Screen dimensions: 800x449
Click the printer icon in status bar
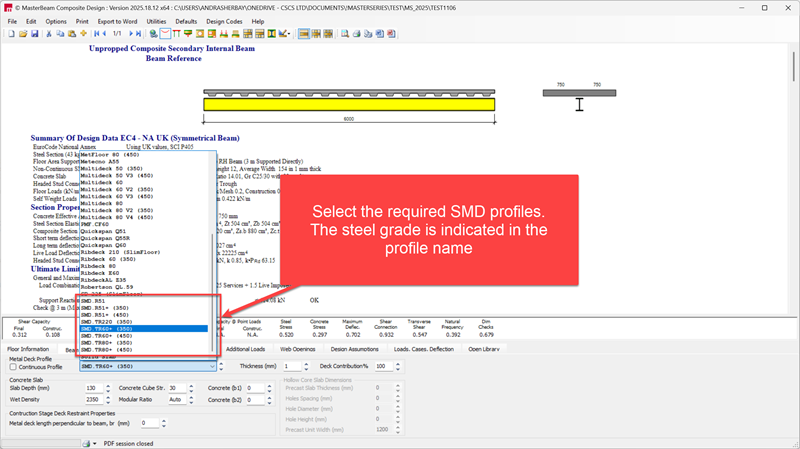[86, 443]
